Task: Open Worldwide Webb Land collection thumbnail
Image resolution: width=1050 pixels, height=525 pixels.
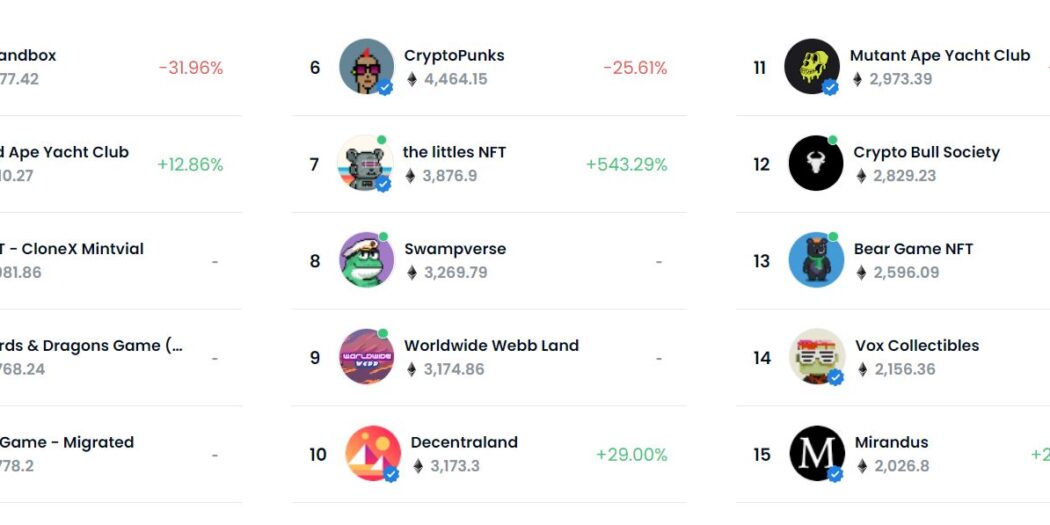Action: [366, 356]
